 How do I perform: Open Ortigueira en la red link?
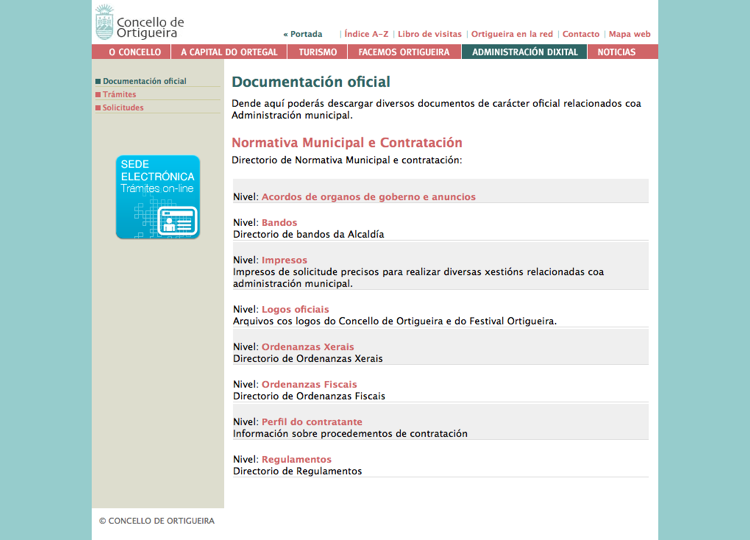(512, 34)
